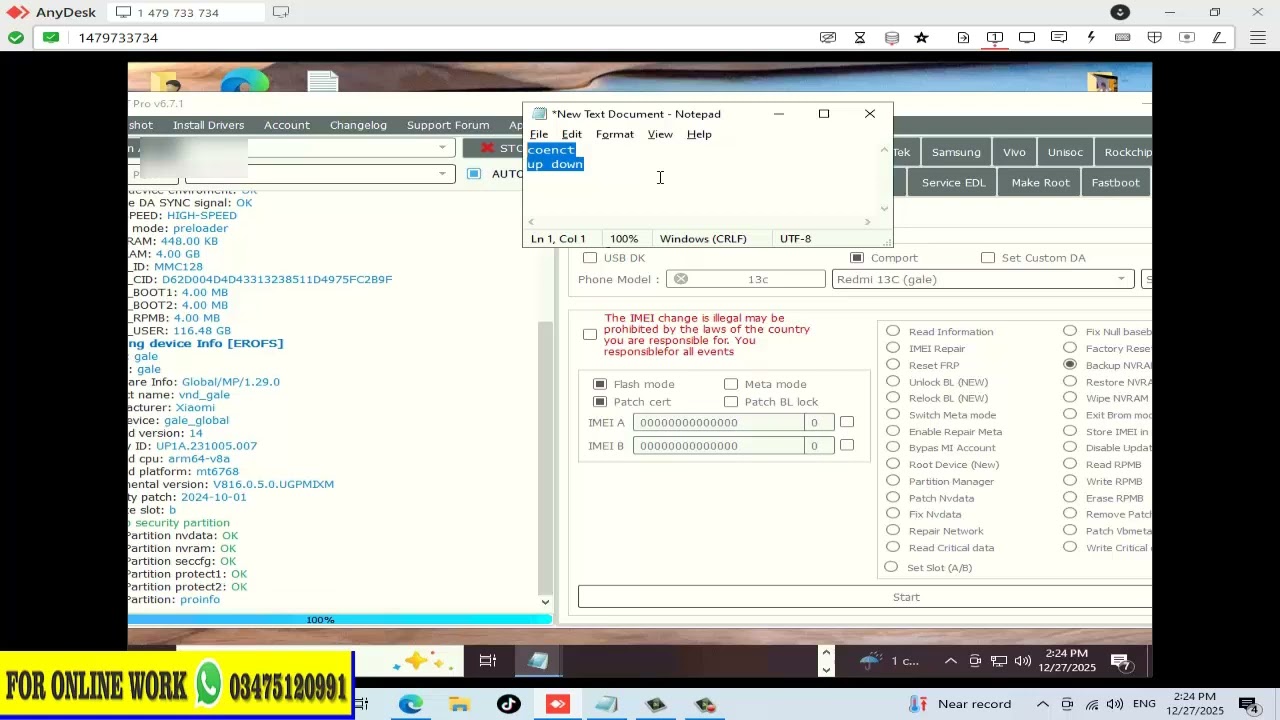Click the IMEI B number field
Image resolution: width=1280 pixels, height=720 pixels.
coord(718,446)
